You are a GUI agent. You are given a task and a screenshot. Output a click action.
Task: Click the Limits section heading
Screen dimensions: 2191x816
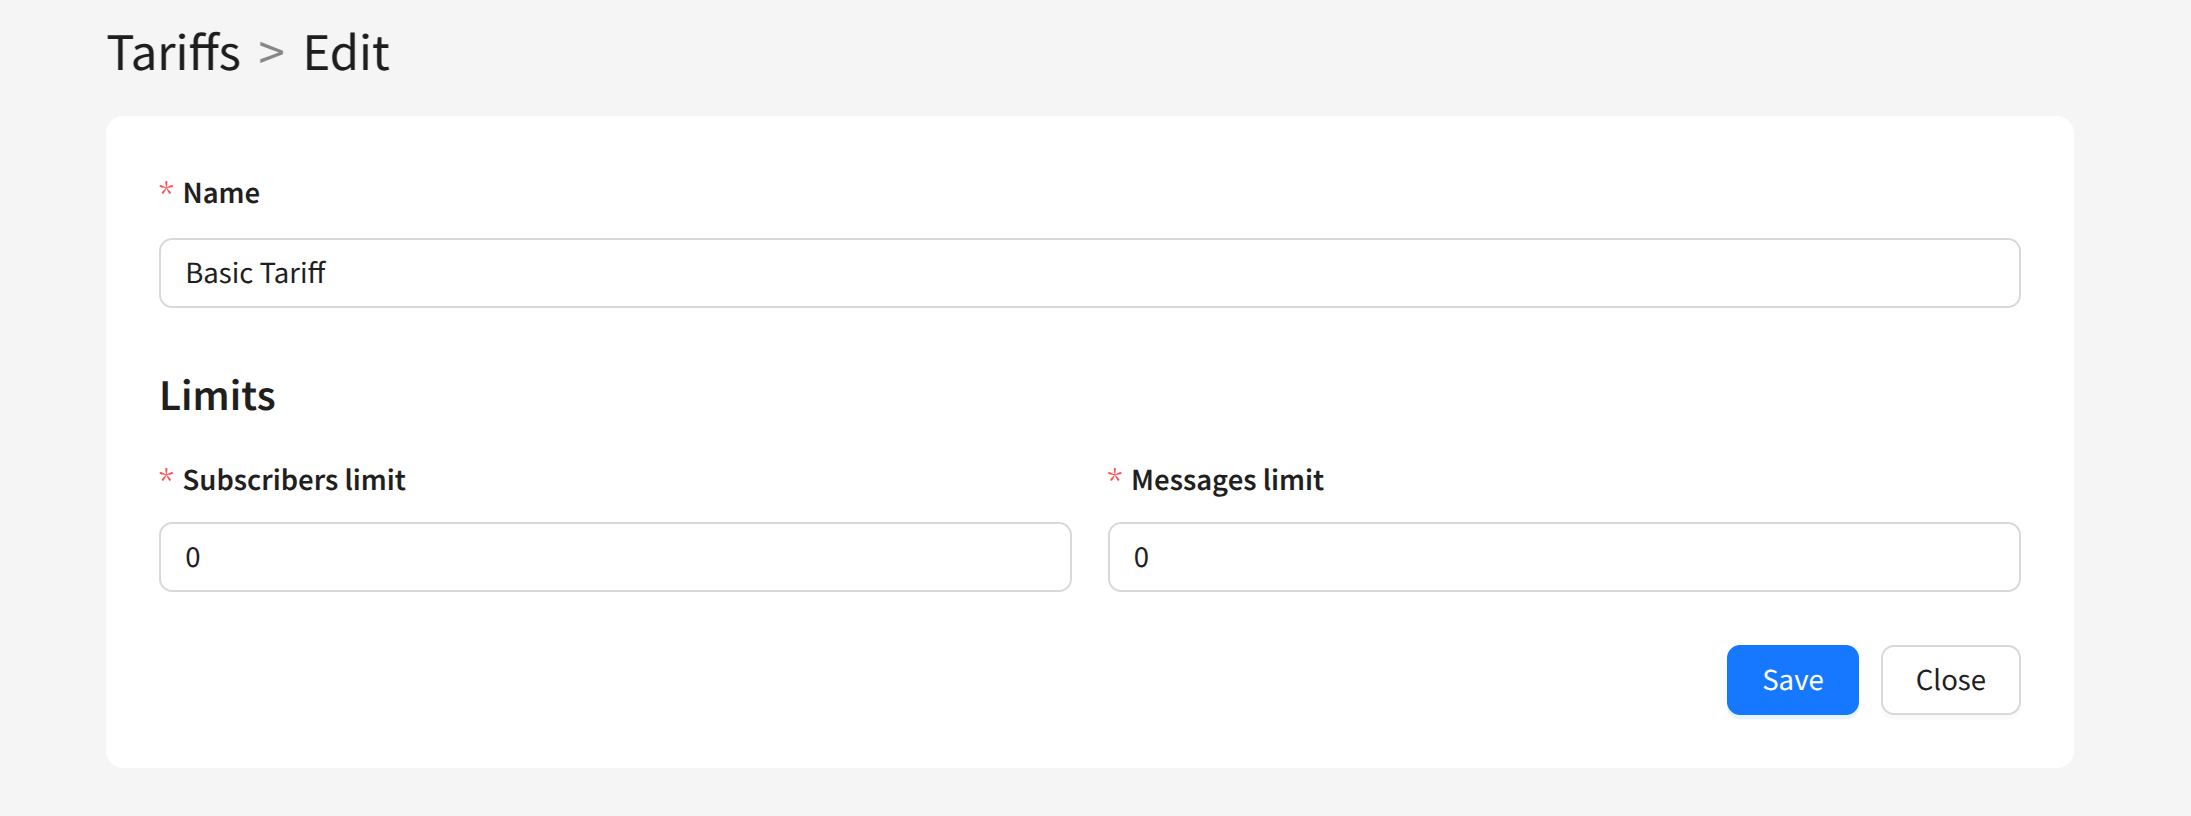(x=217, y=396)
